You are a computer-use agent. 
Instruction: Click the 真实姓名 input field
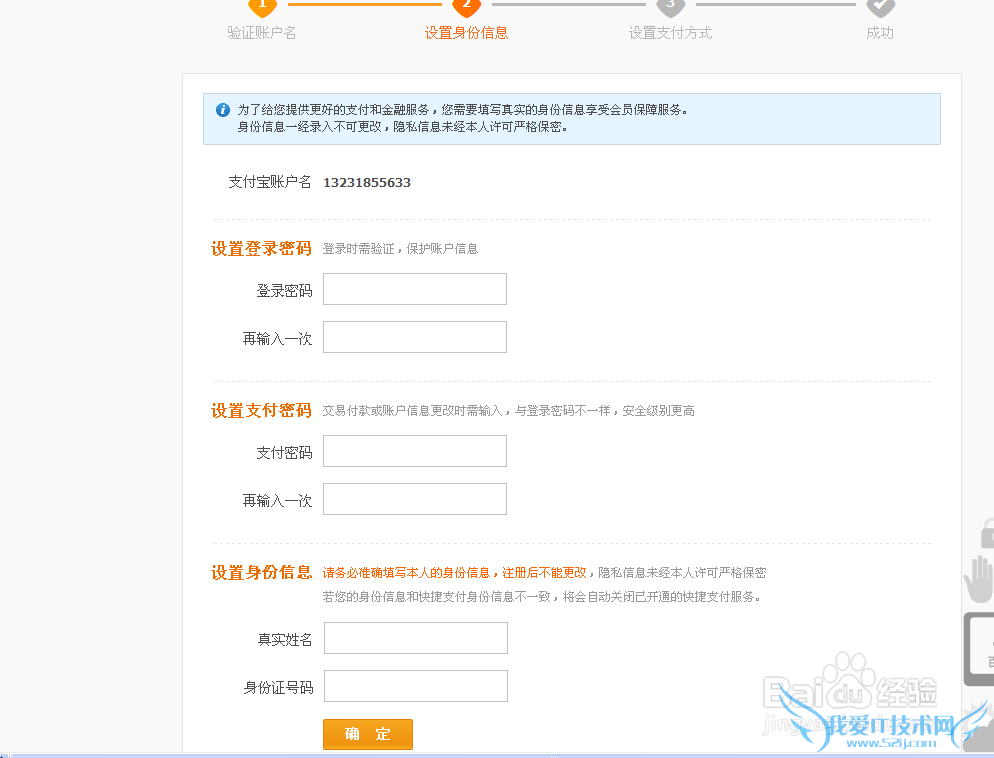tap(416, 638)
